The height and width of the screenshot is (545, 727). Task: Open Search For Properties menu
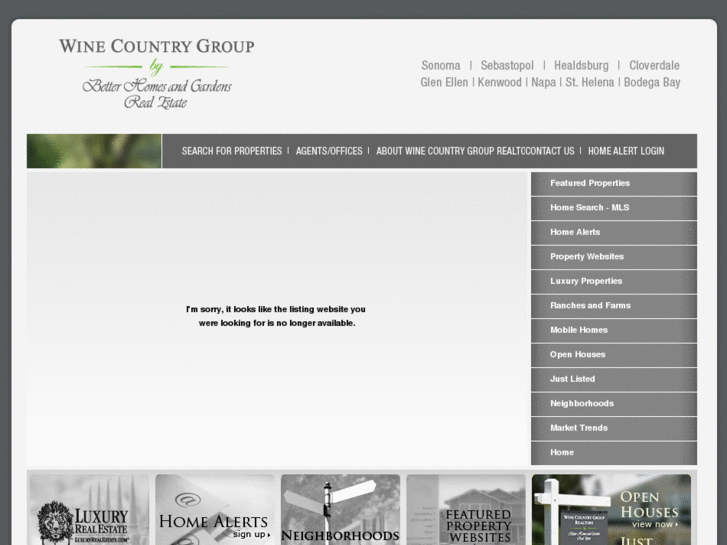pyautogui.click(x=232, y=151)
